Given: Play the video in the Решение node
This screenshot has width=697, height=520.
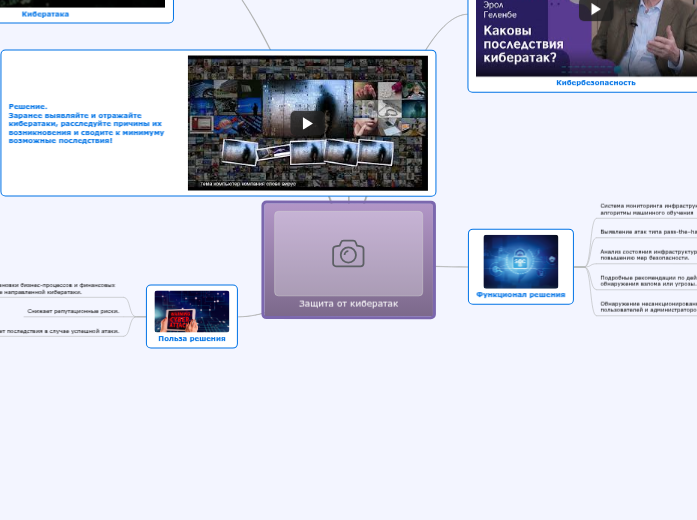Looking at the screenshot, I should 307,123.
